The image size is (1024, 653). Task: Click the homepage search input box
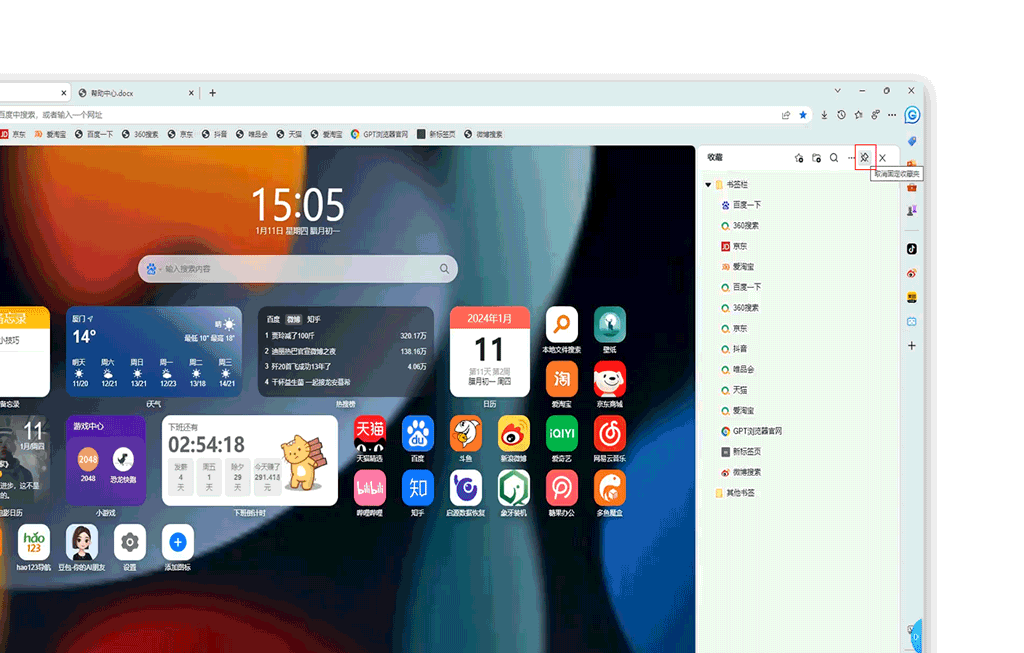pos(300,269)
